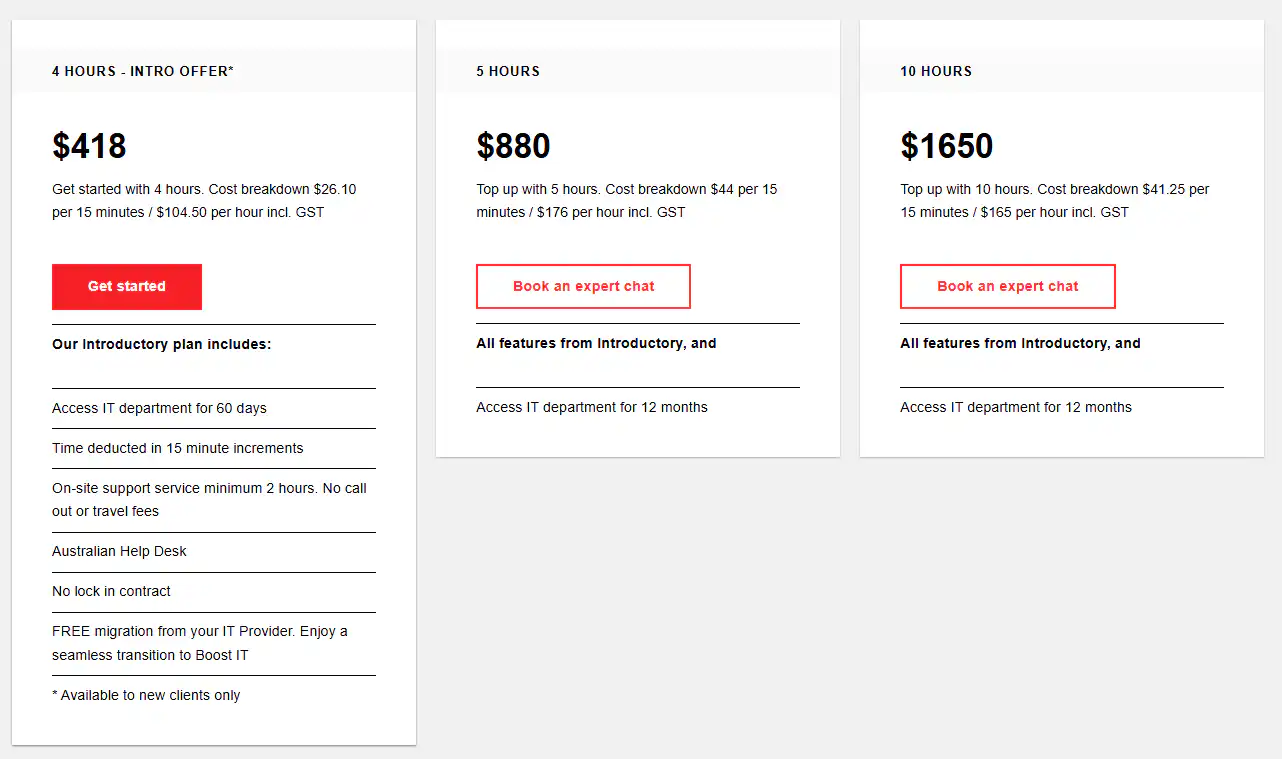Image resolution: width=1282 pixels, height=759 pixels.
Task: Select the 4 HOURS - INTRO OFFER plan header
Action: pyautogui.click(x=142, y=71)
